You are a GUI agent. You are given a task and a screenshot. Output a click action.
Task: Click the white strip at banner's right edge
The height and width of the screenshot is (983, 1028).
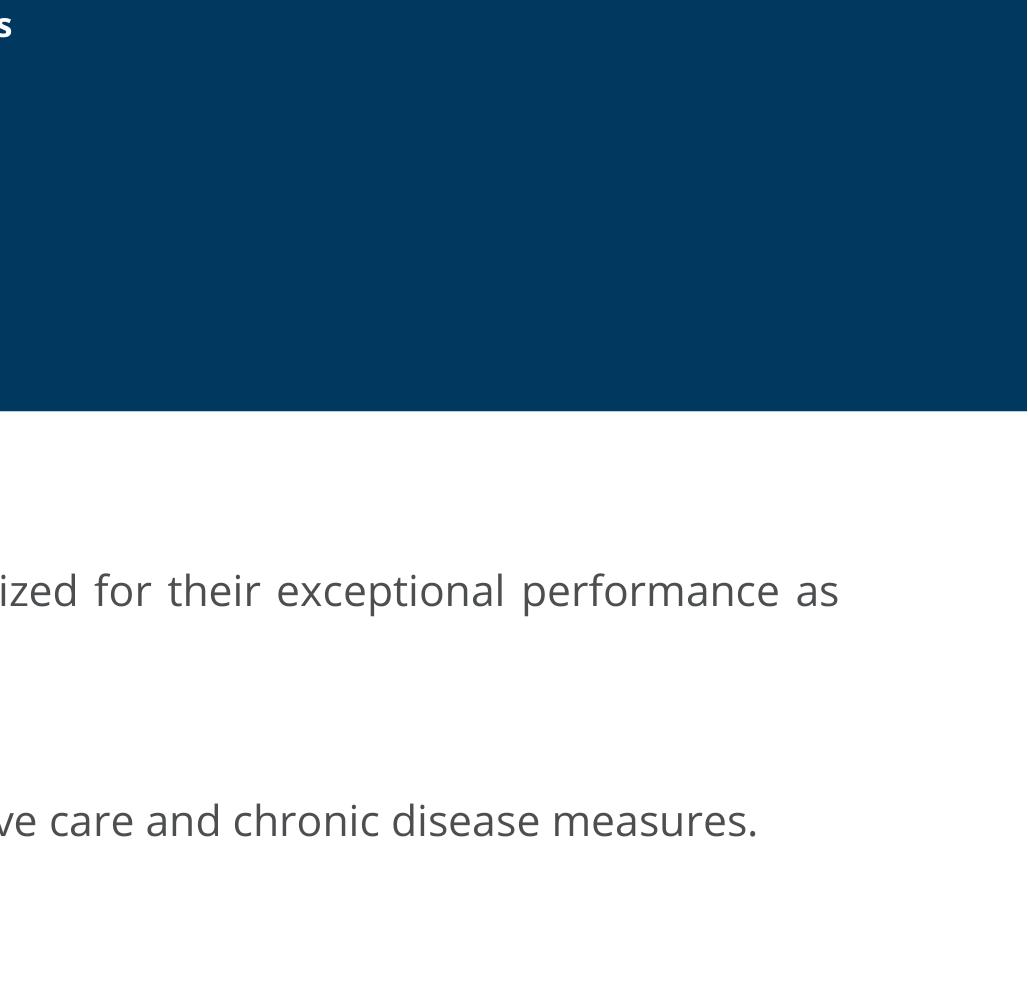1027,205
